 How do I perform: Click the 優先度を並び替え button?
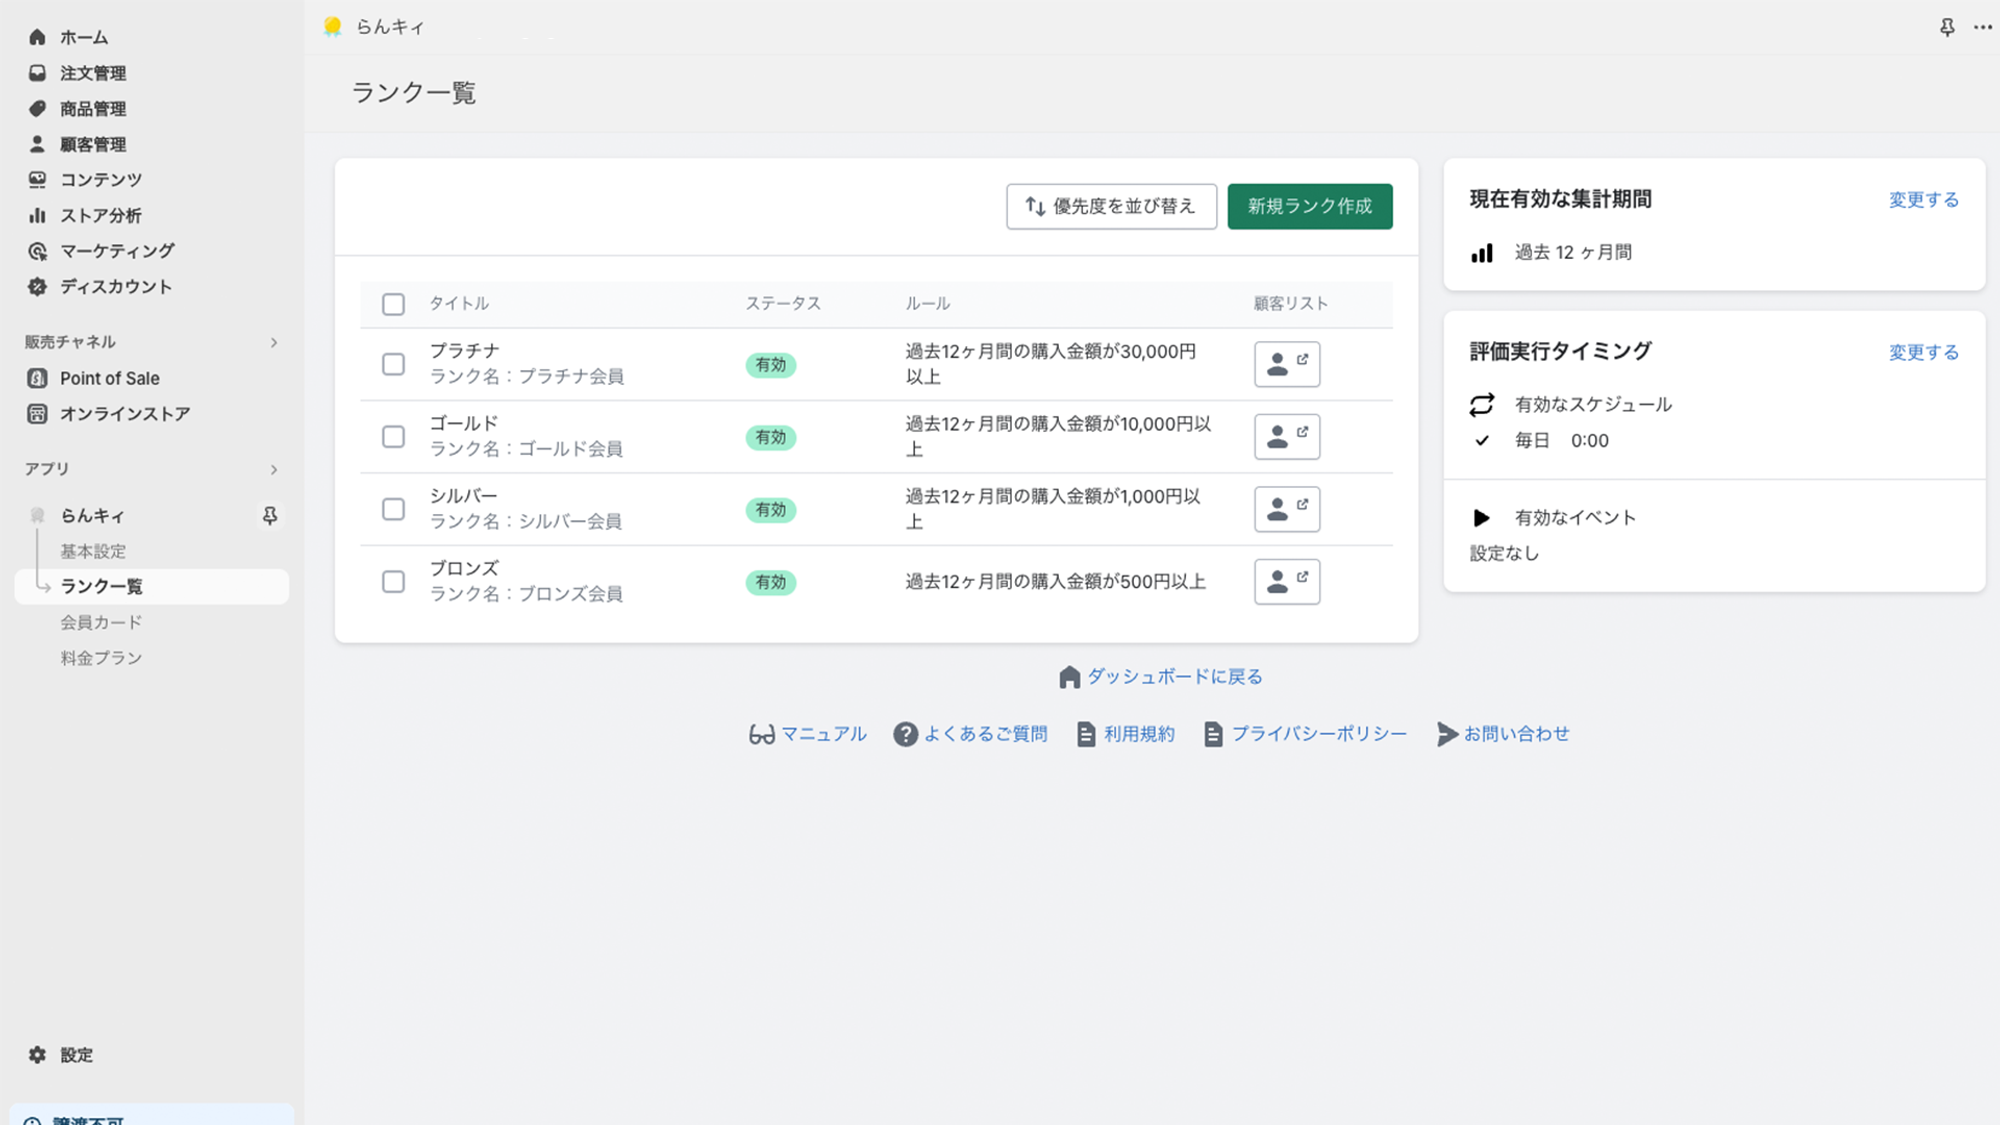click(x=1111, y=206)
